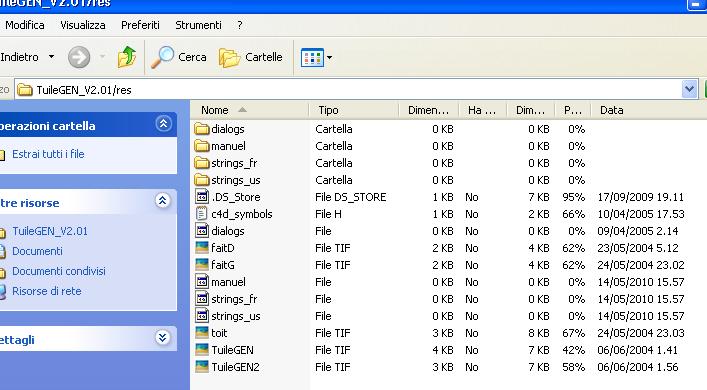The height and width of the screenshot is (390, 707).
Task: Collapse the Operazioni cartella panel
Action: (x=163, y=124)
